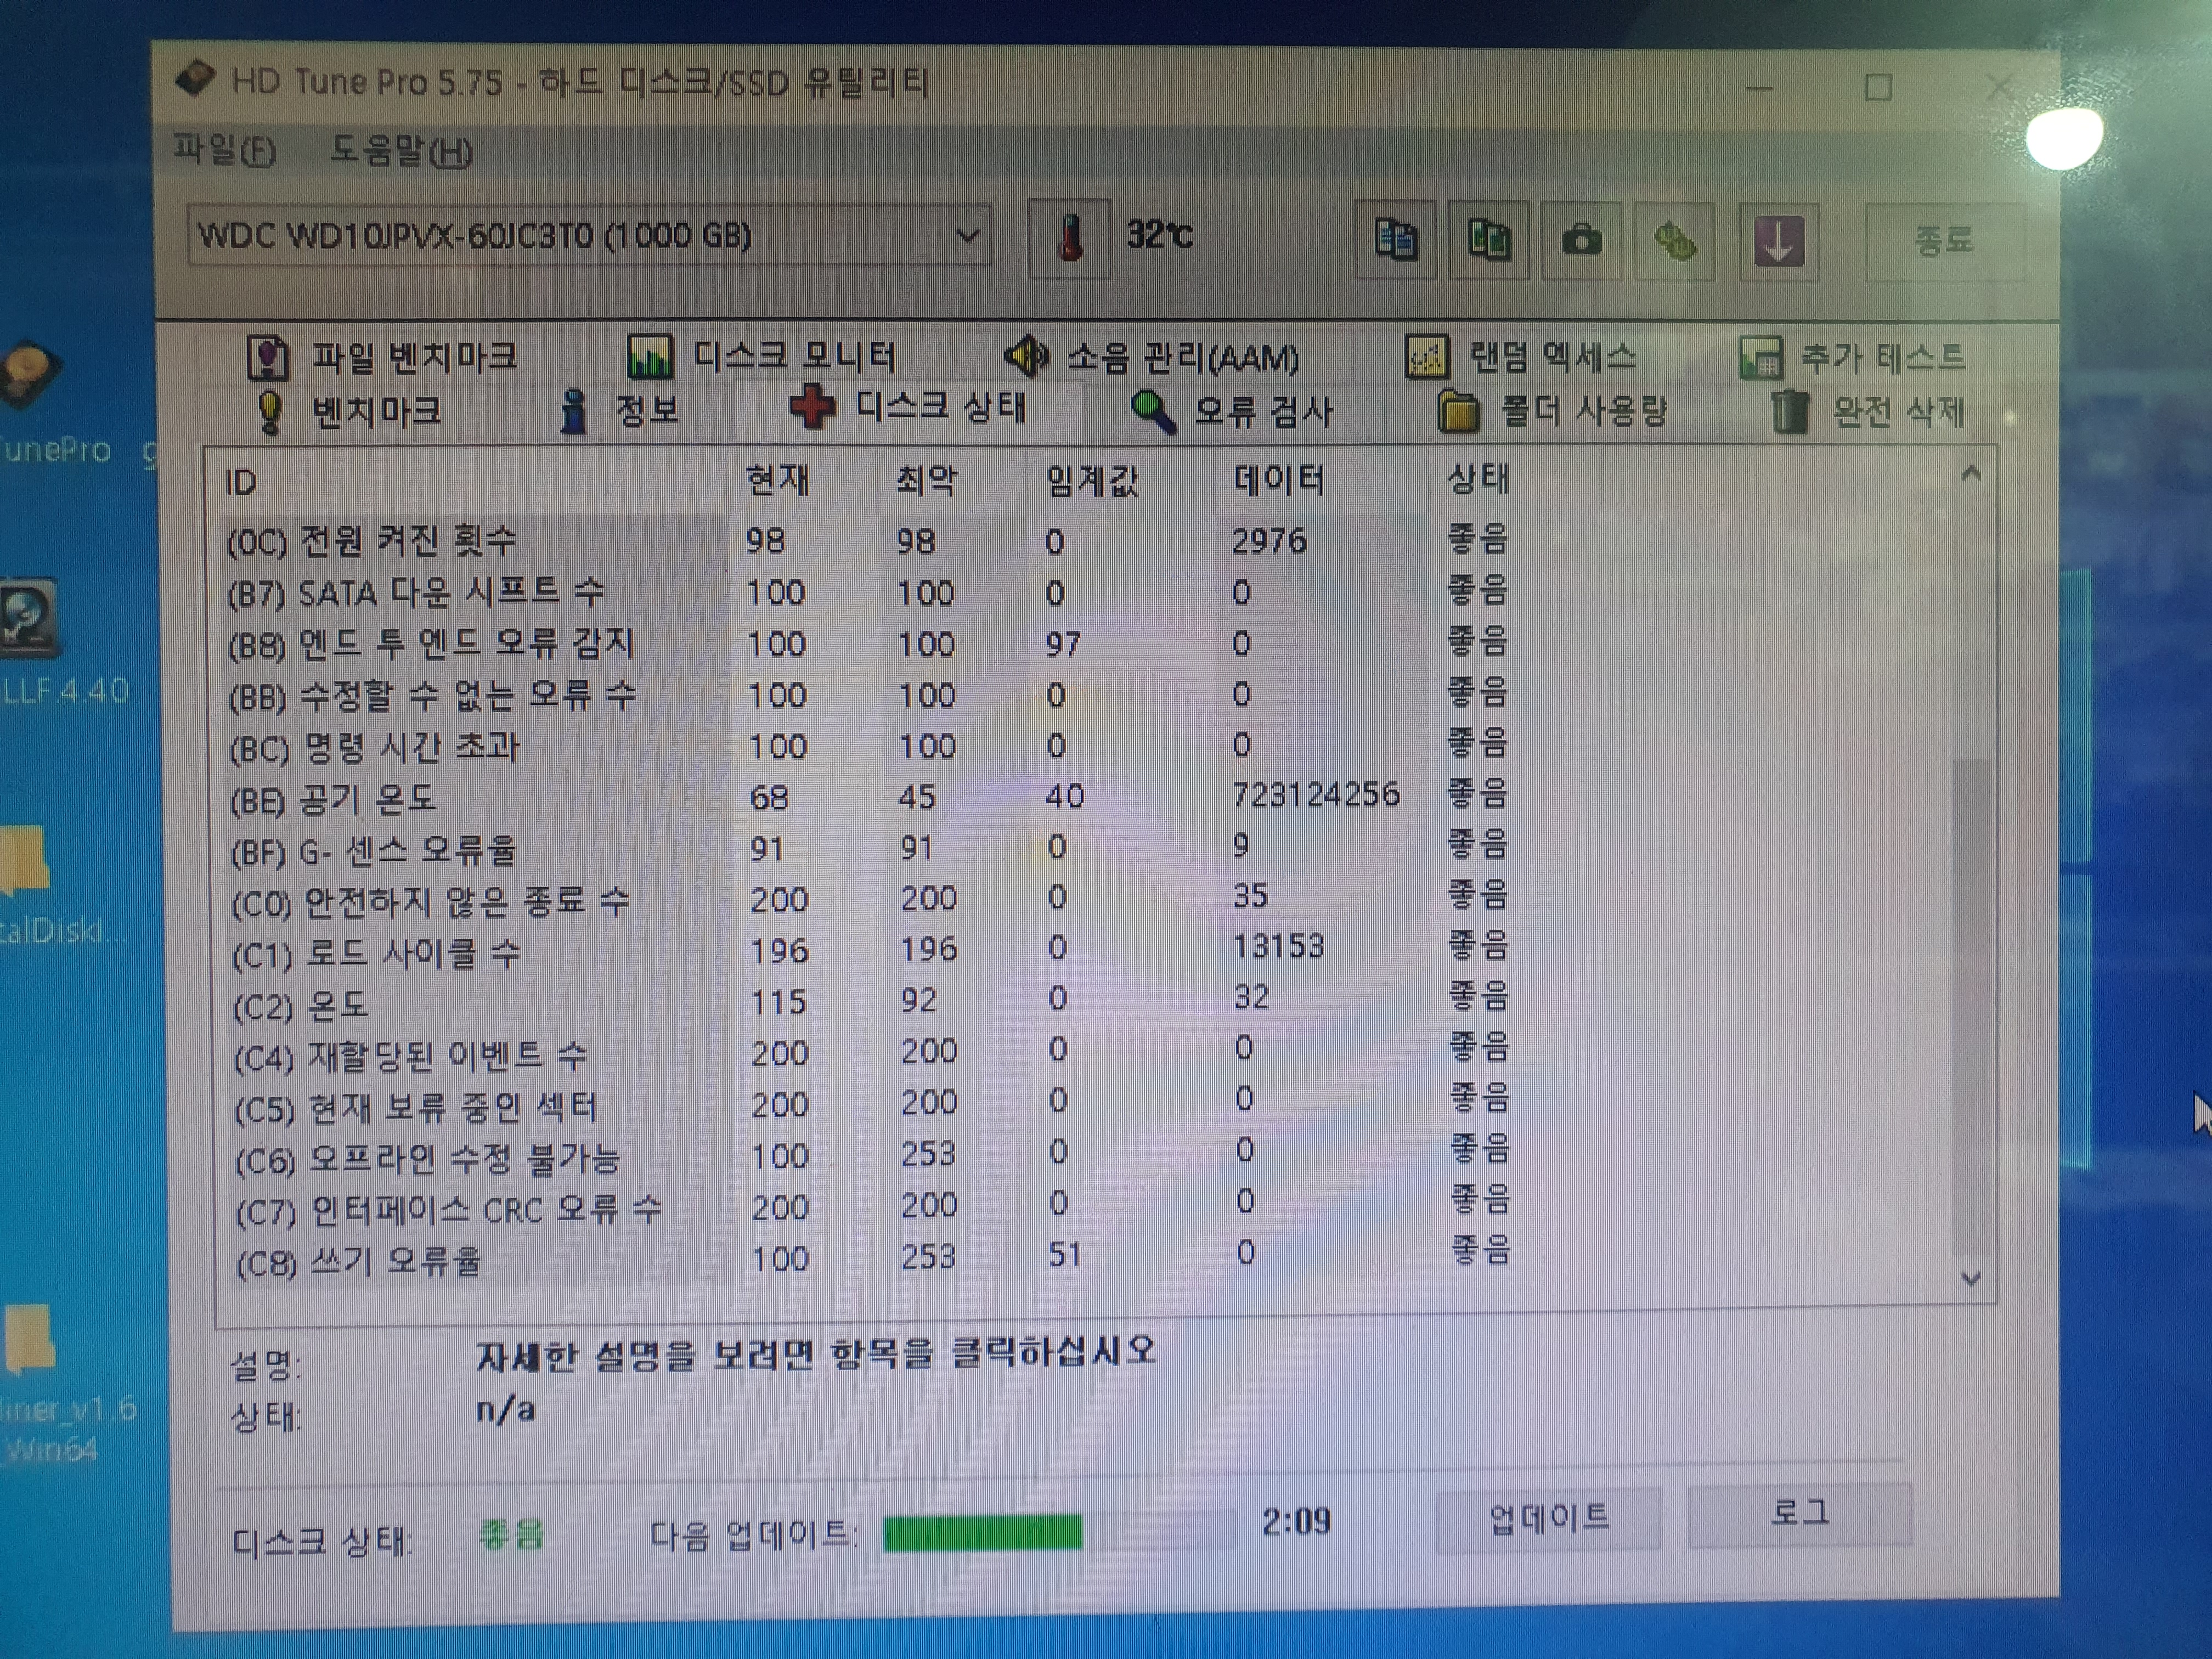The image size is (2212, 1659).
Task: Click the File Benchmark tab icon
Action: (268, 358)
